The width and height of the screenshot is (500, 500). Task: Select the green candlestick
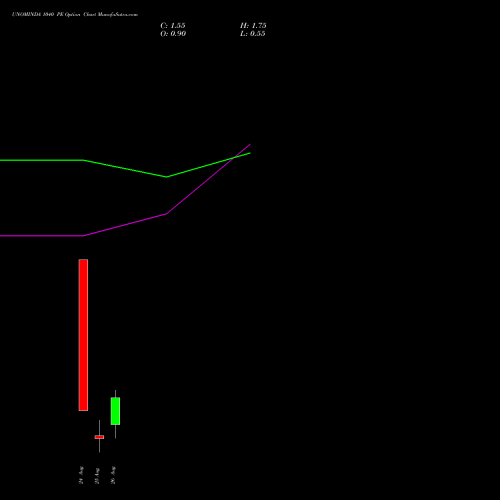click(115, 411)
